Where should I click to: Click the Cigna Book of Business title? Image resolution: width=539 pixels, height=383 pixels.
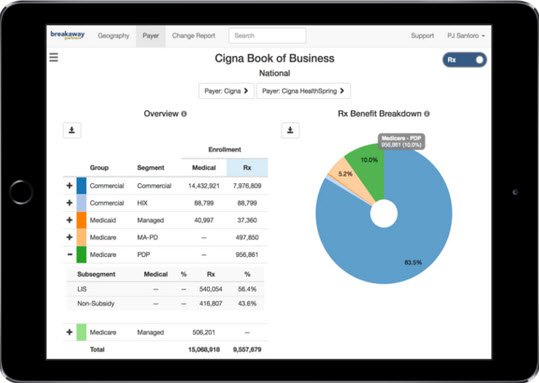(x=275, y=58)
